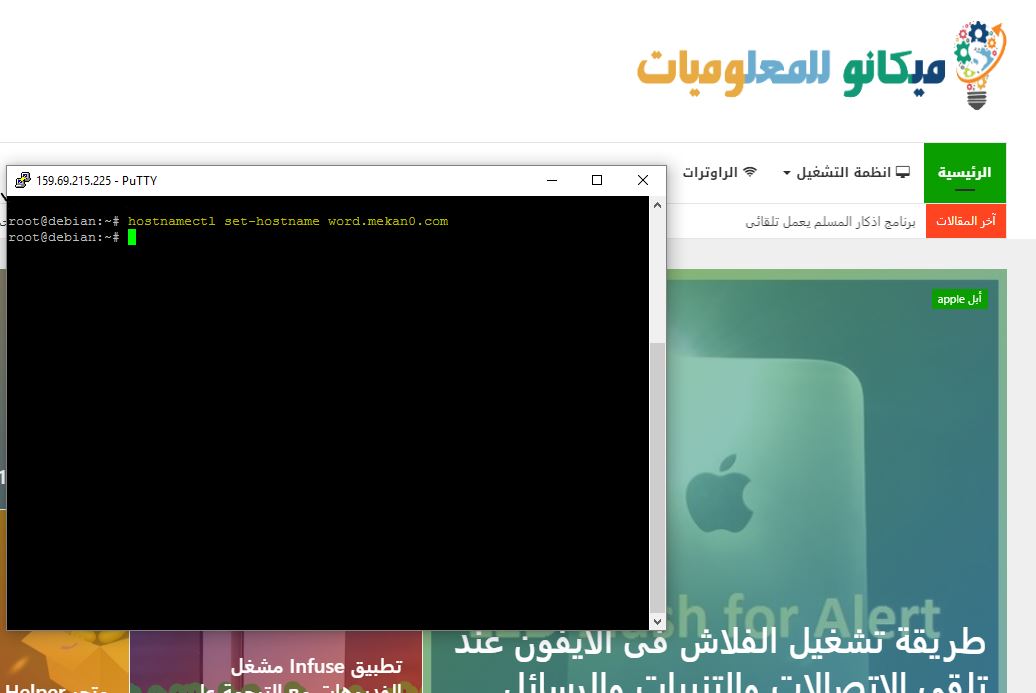1036x693 pixels.
Task: Open the Infuse app article card
Action: (x=276, y=662)
